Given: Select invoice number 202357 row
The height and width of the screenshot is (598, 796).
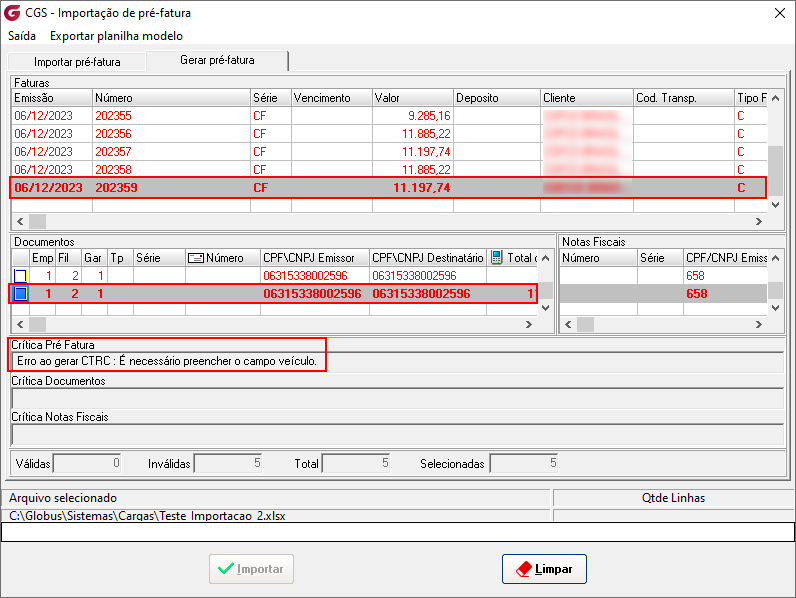Looking at the screenshot, I should [x=389, y=152].
